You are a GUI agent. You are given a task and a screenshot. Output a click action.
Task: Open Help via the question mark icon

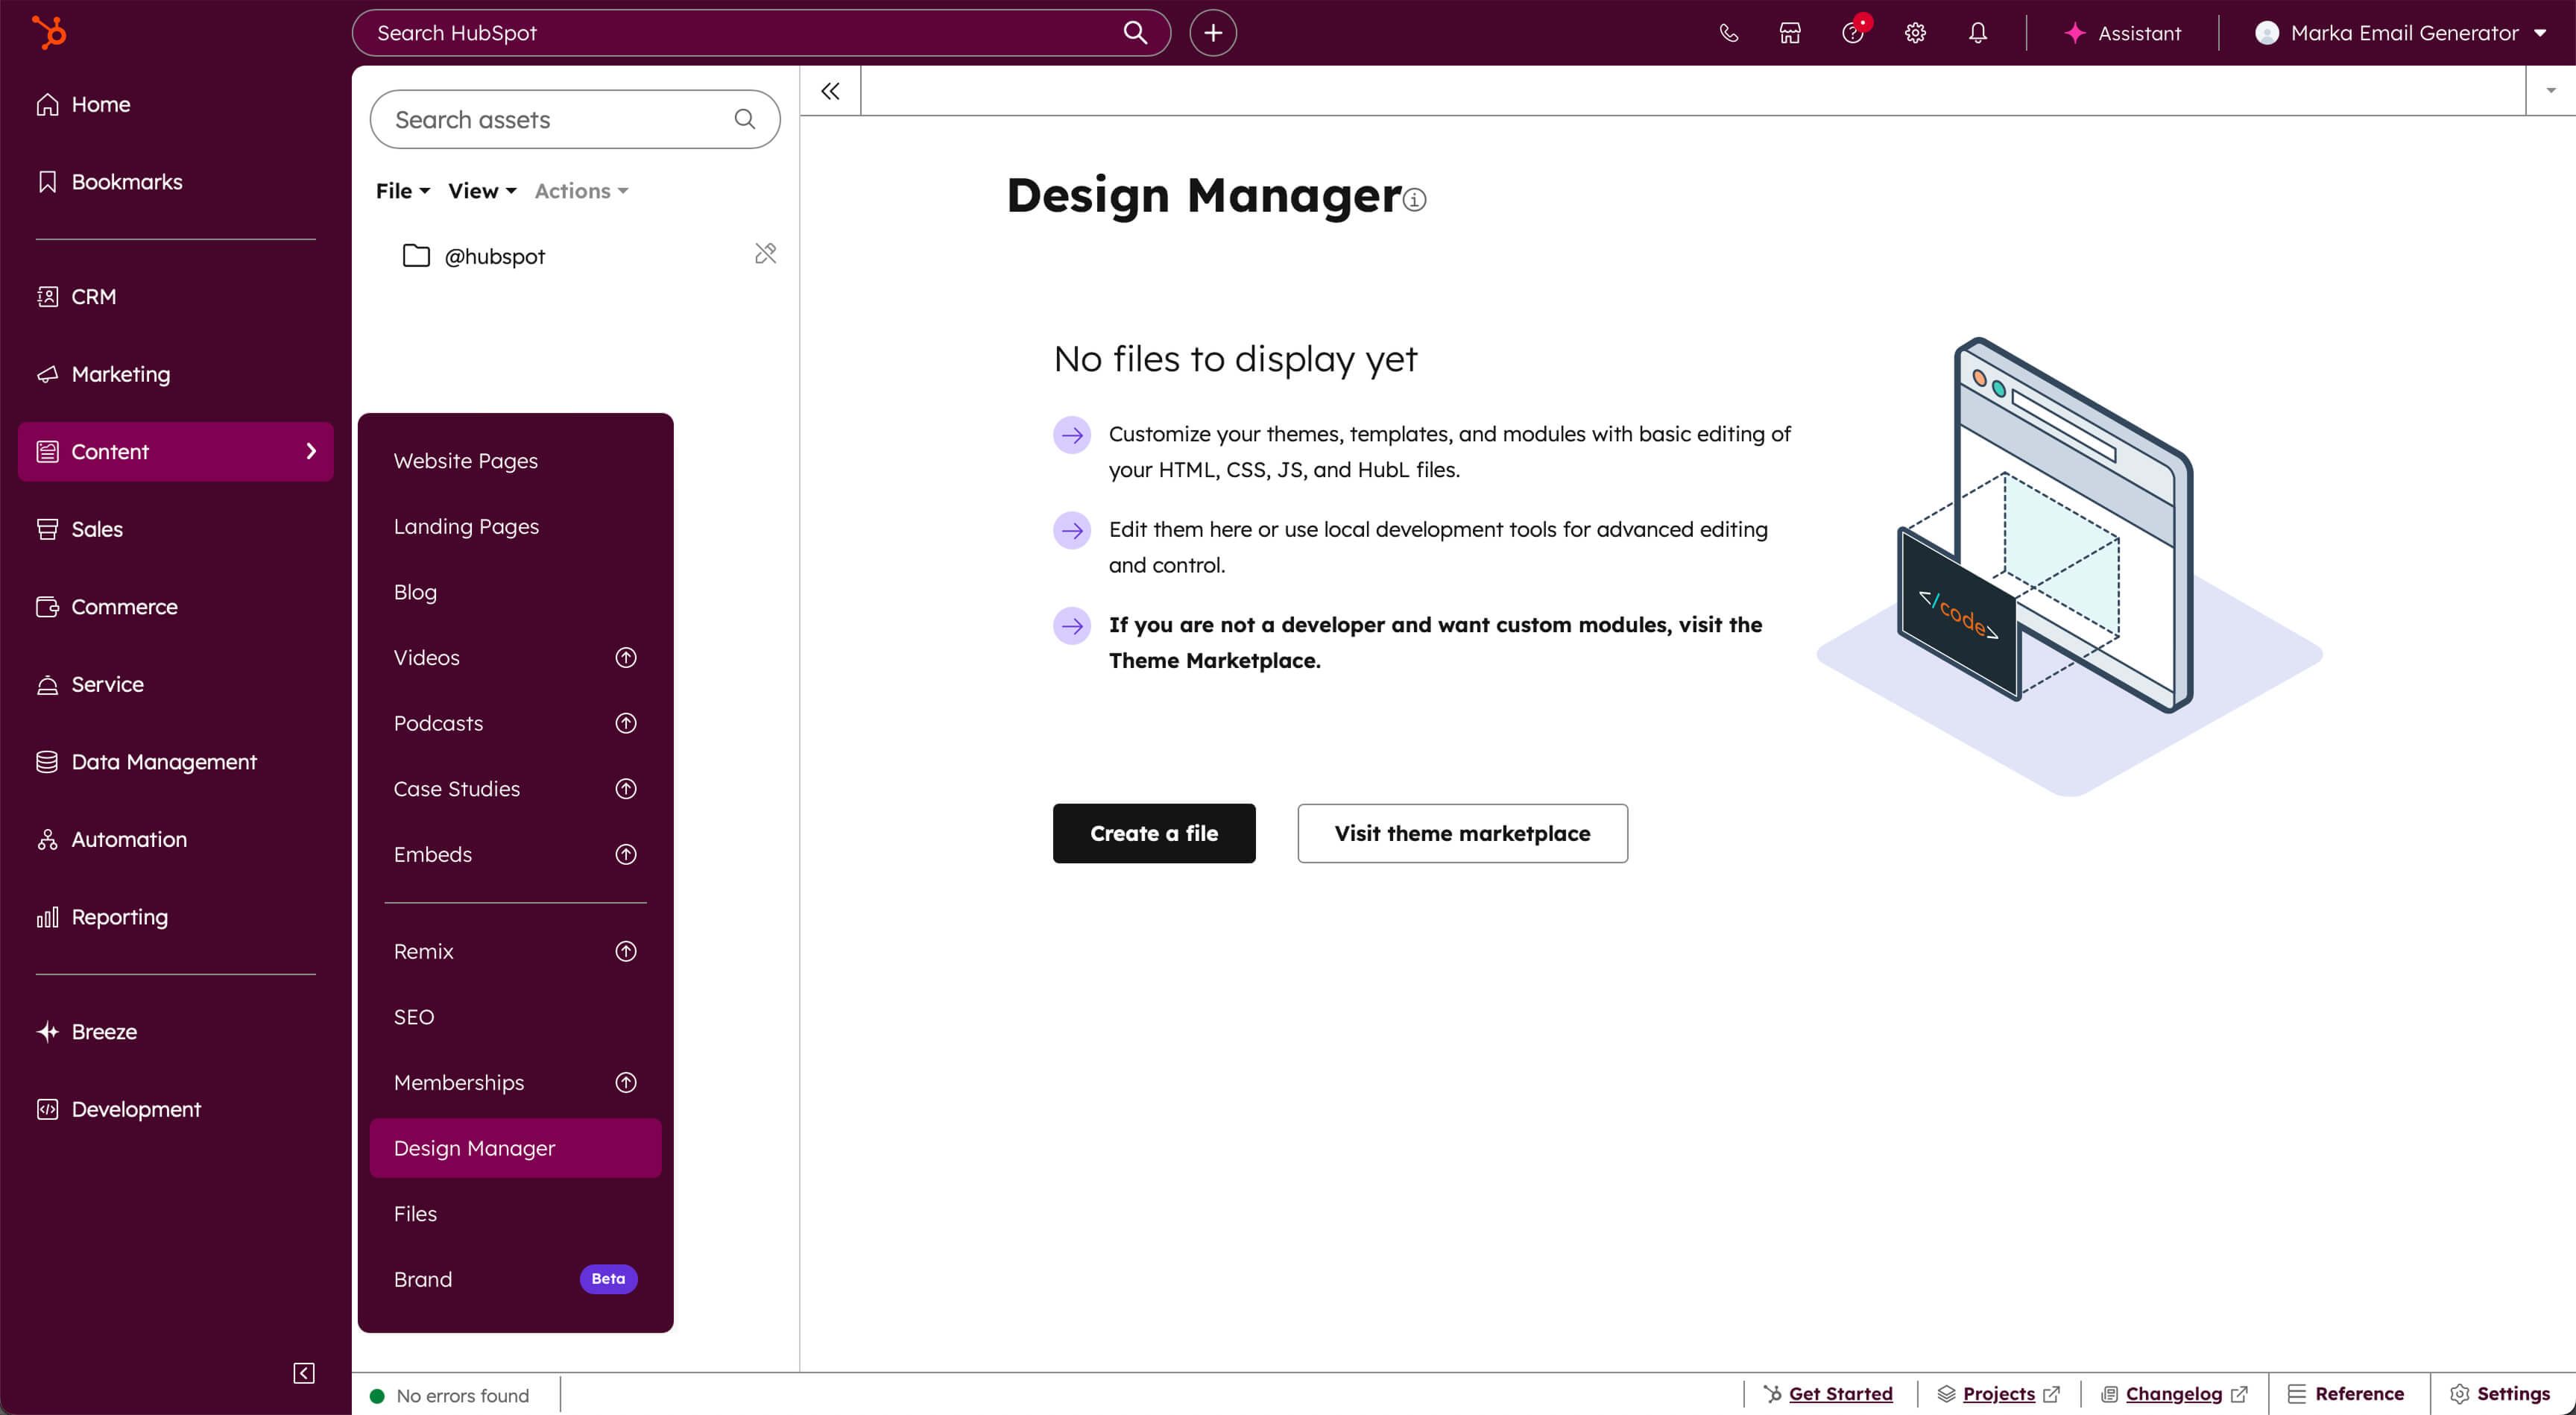click(1852, 32)
